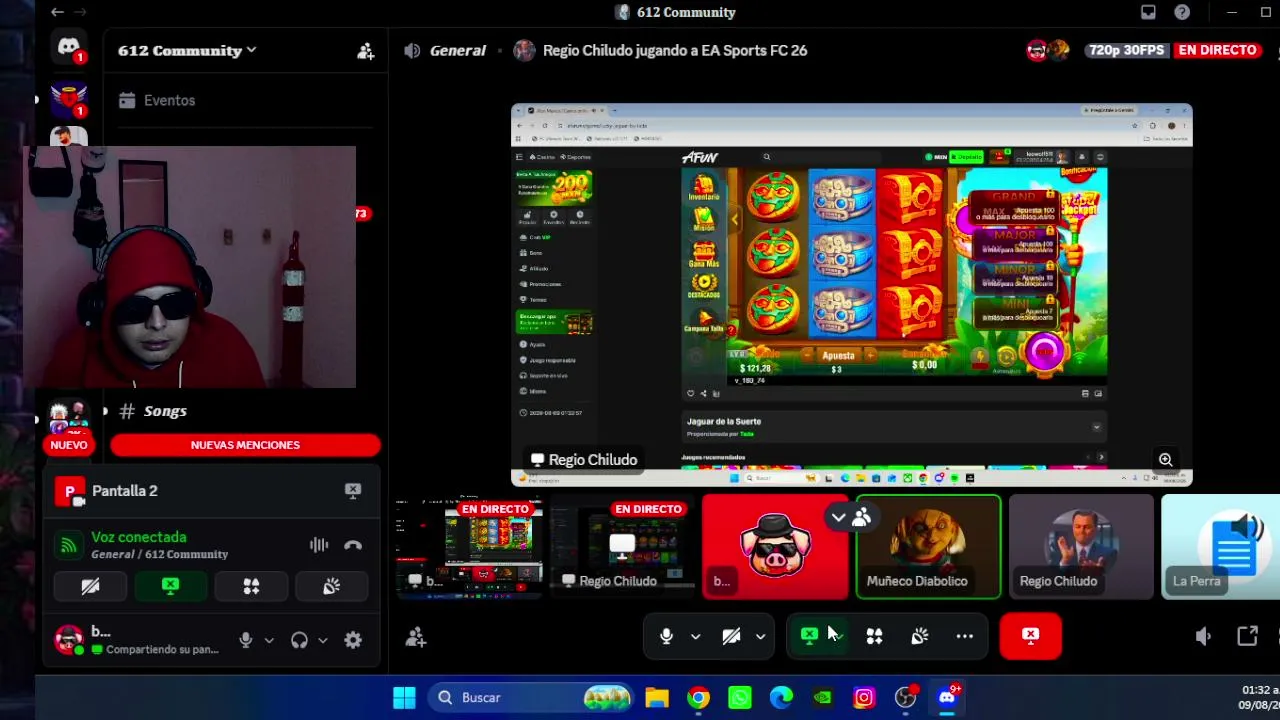Open the Discord inbox icon
Viewport: 1280px width, 720px height.
coord(1148,12)
